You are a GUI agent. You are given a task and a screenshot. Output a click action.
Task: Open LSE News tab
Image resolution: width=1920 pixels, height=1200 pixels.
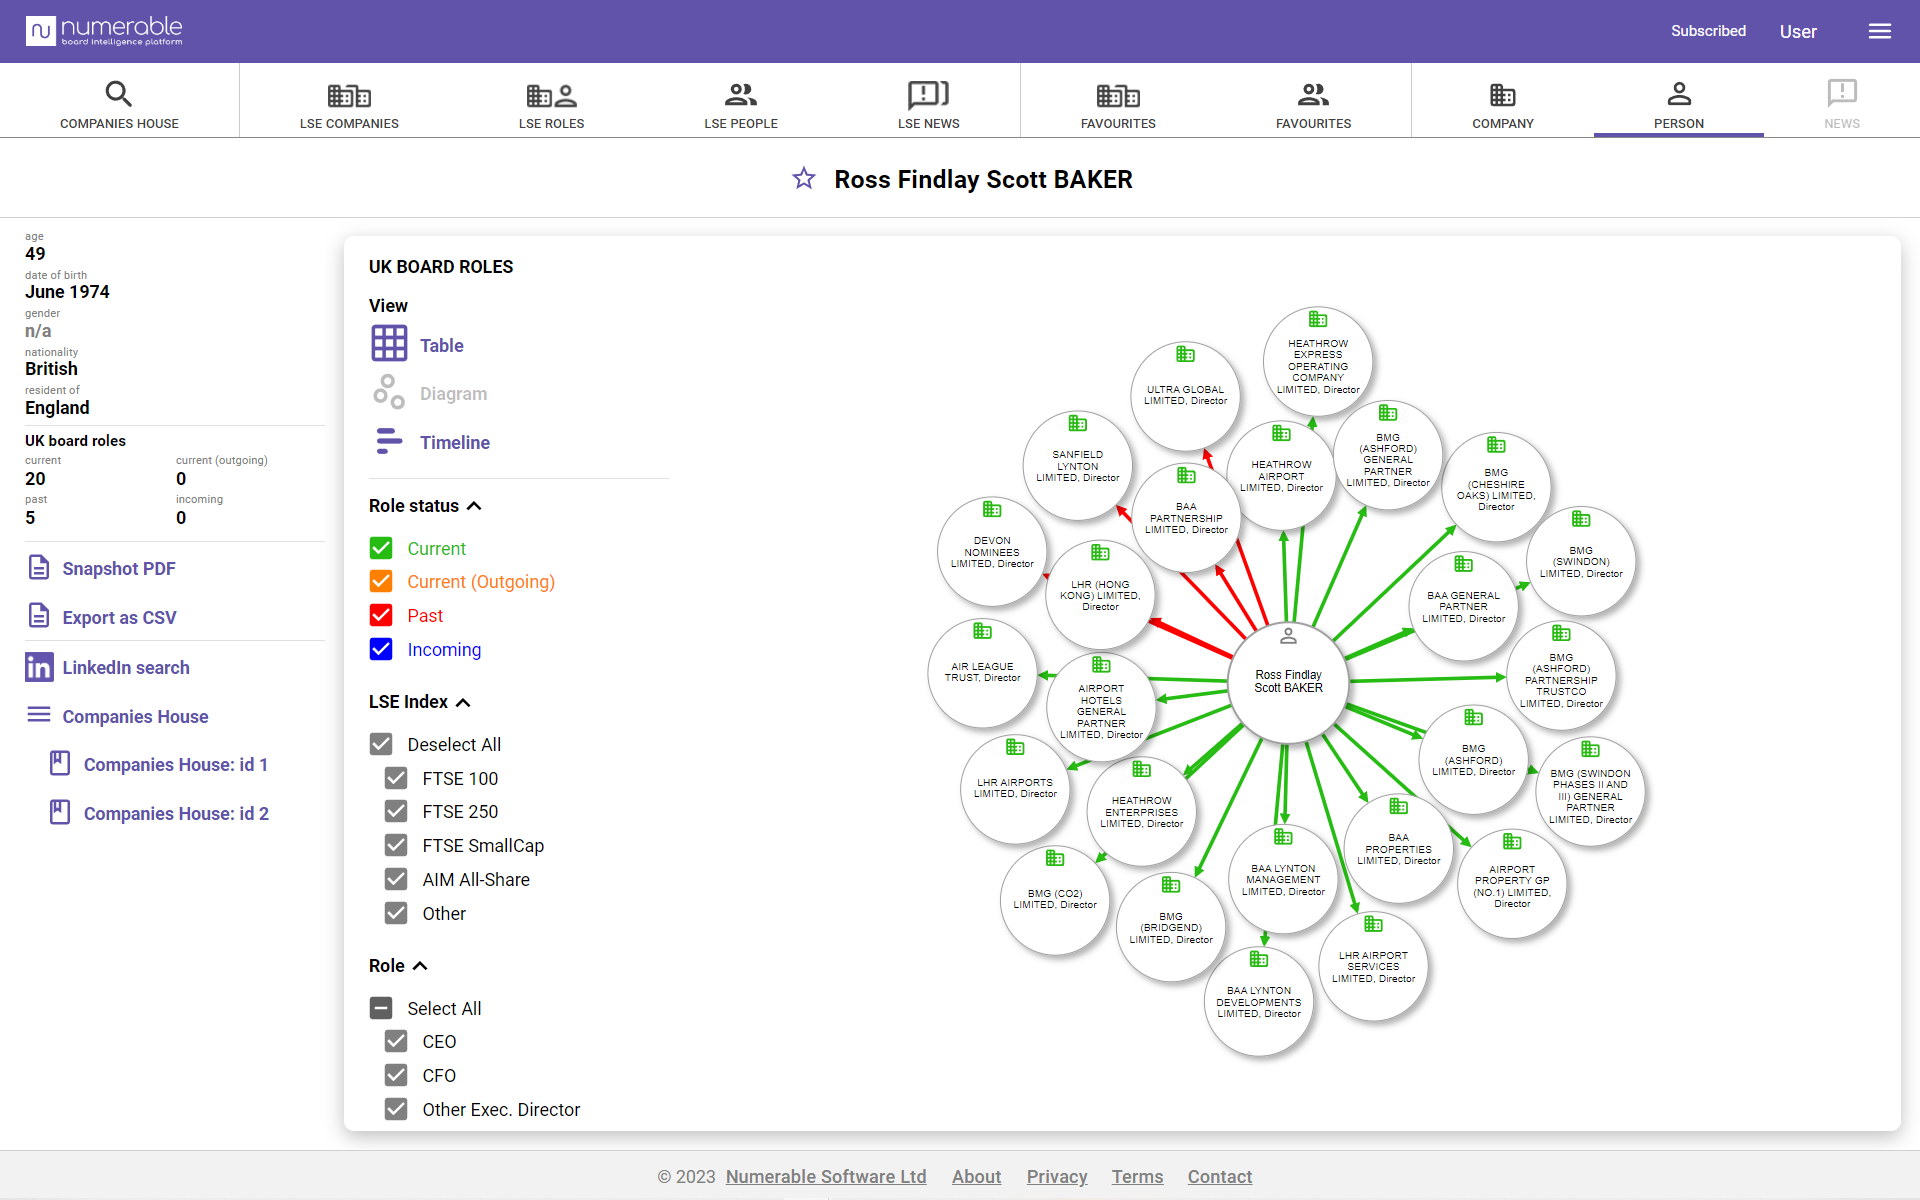point(928,104)
